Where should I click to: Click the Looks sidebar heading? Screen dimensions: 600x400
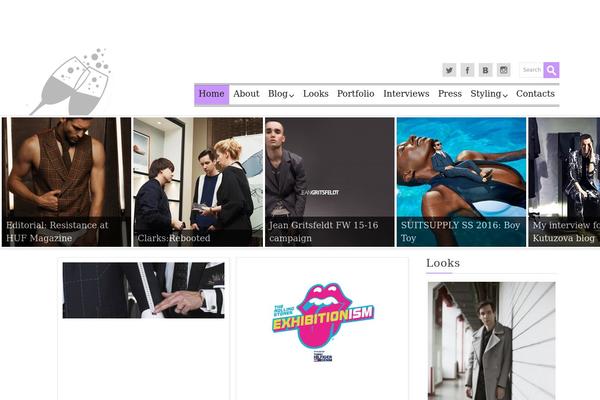coord(443,263)
